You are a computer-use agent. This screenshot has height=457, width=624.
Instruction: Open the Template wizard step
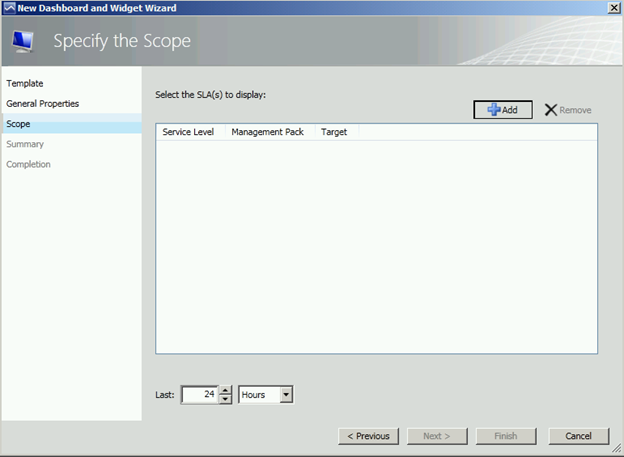click(x=25, y=84)
